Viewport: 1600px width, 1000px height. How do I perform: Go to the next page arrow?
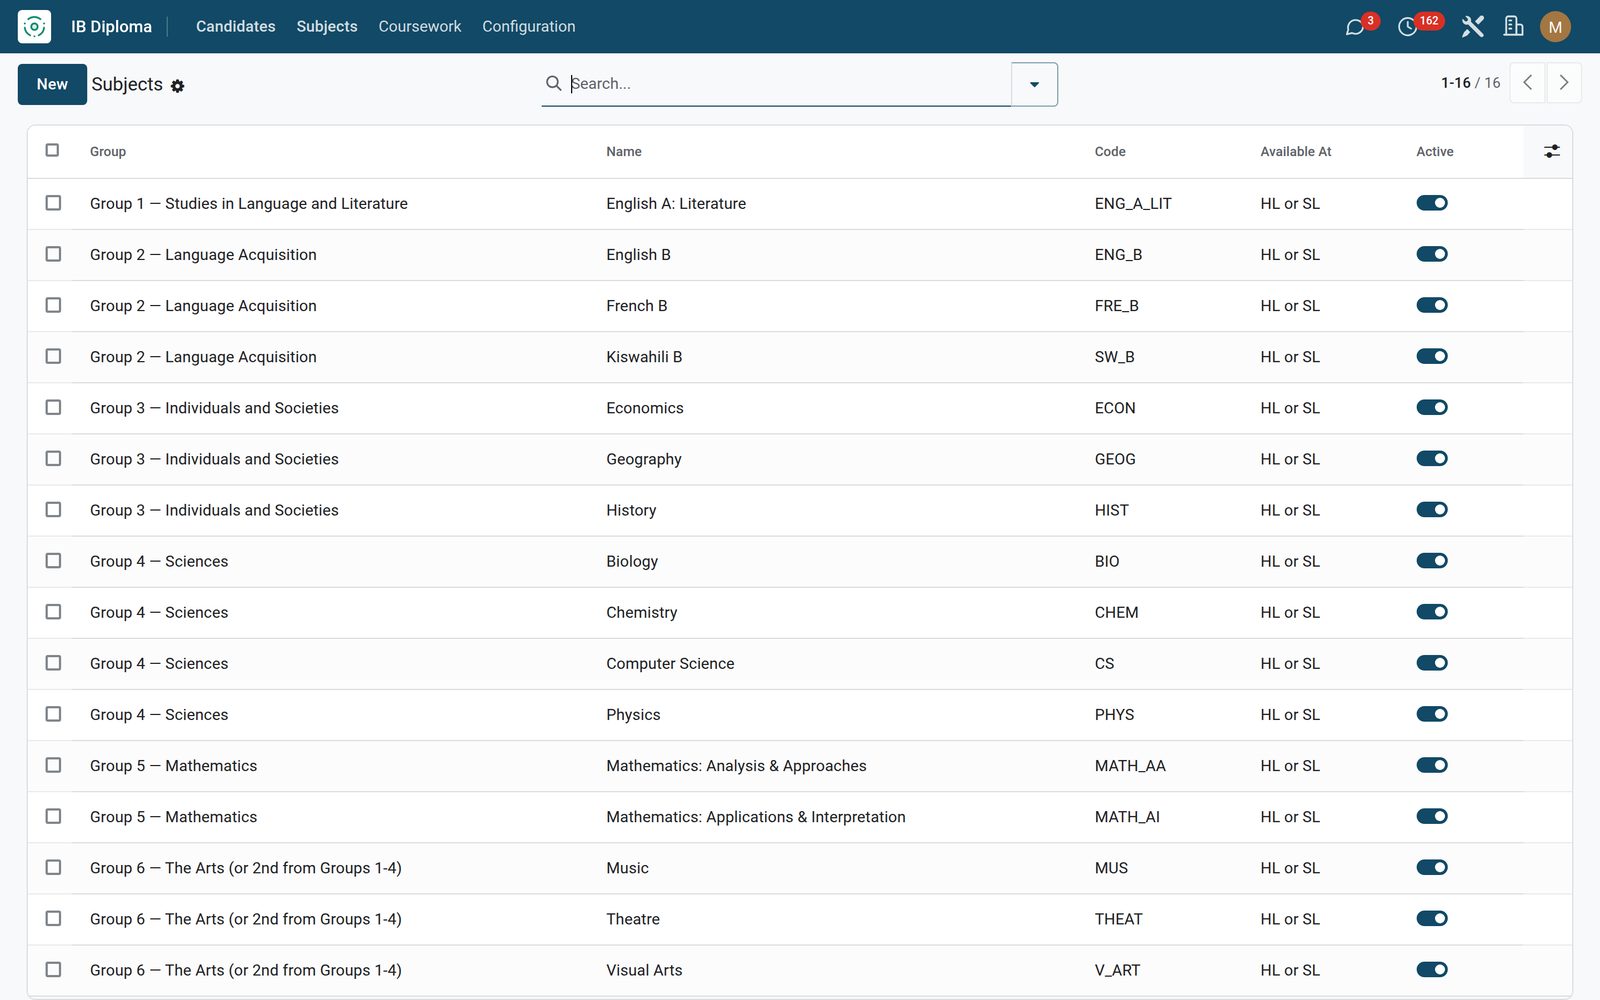coord(1564,83)
